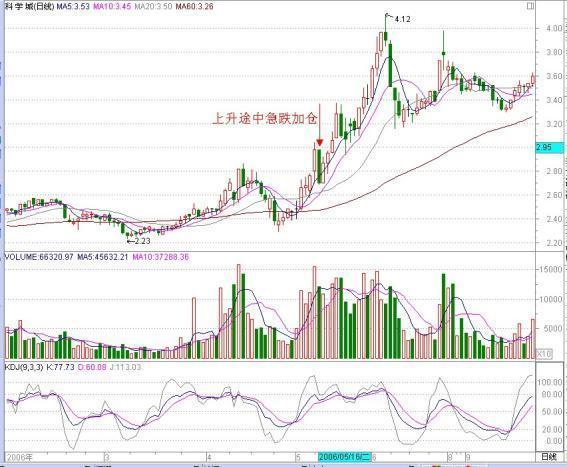Click the 50.00 KDJ axis label
567x467 pixels.
(552, 412)
